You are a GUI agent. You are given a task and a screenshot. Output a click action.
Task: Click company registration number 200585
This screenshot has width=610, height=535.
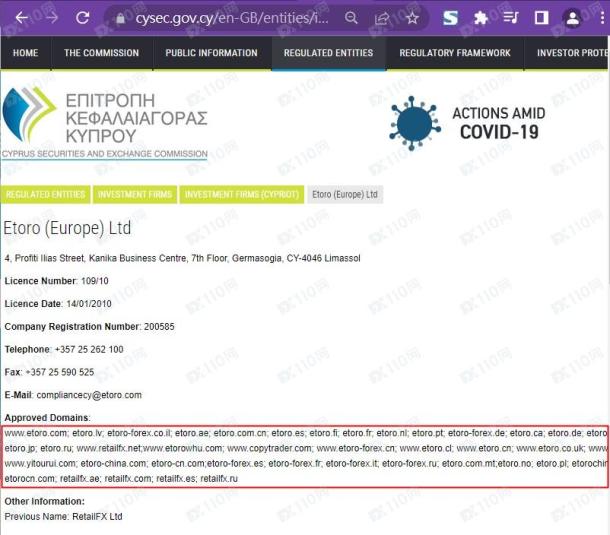159,327
